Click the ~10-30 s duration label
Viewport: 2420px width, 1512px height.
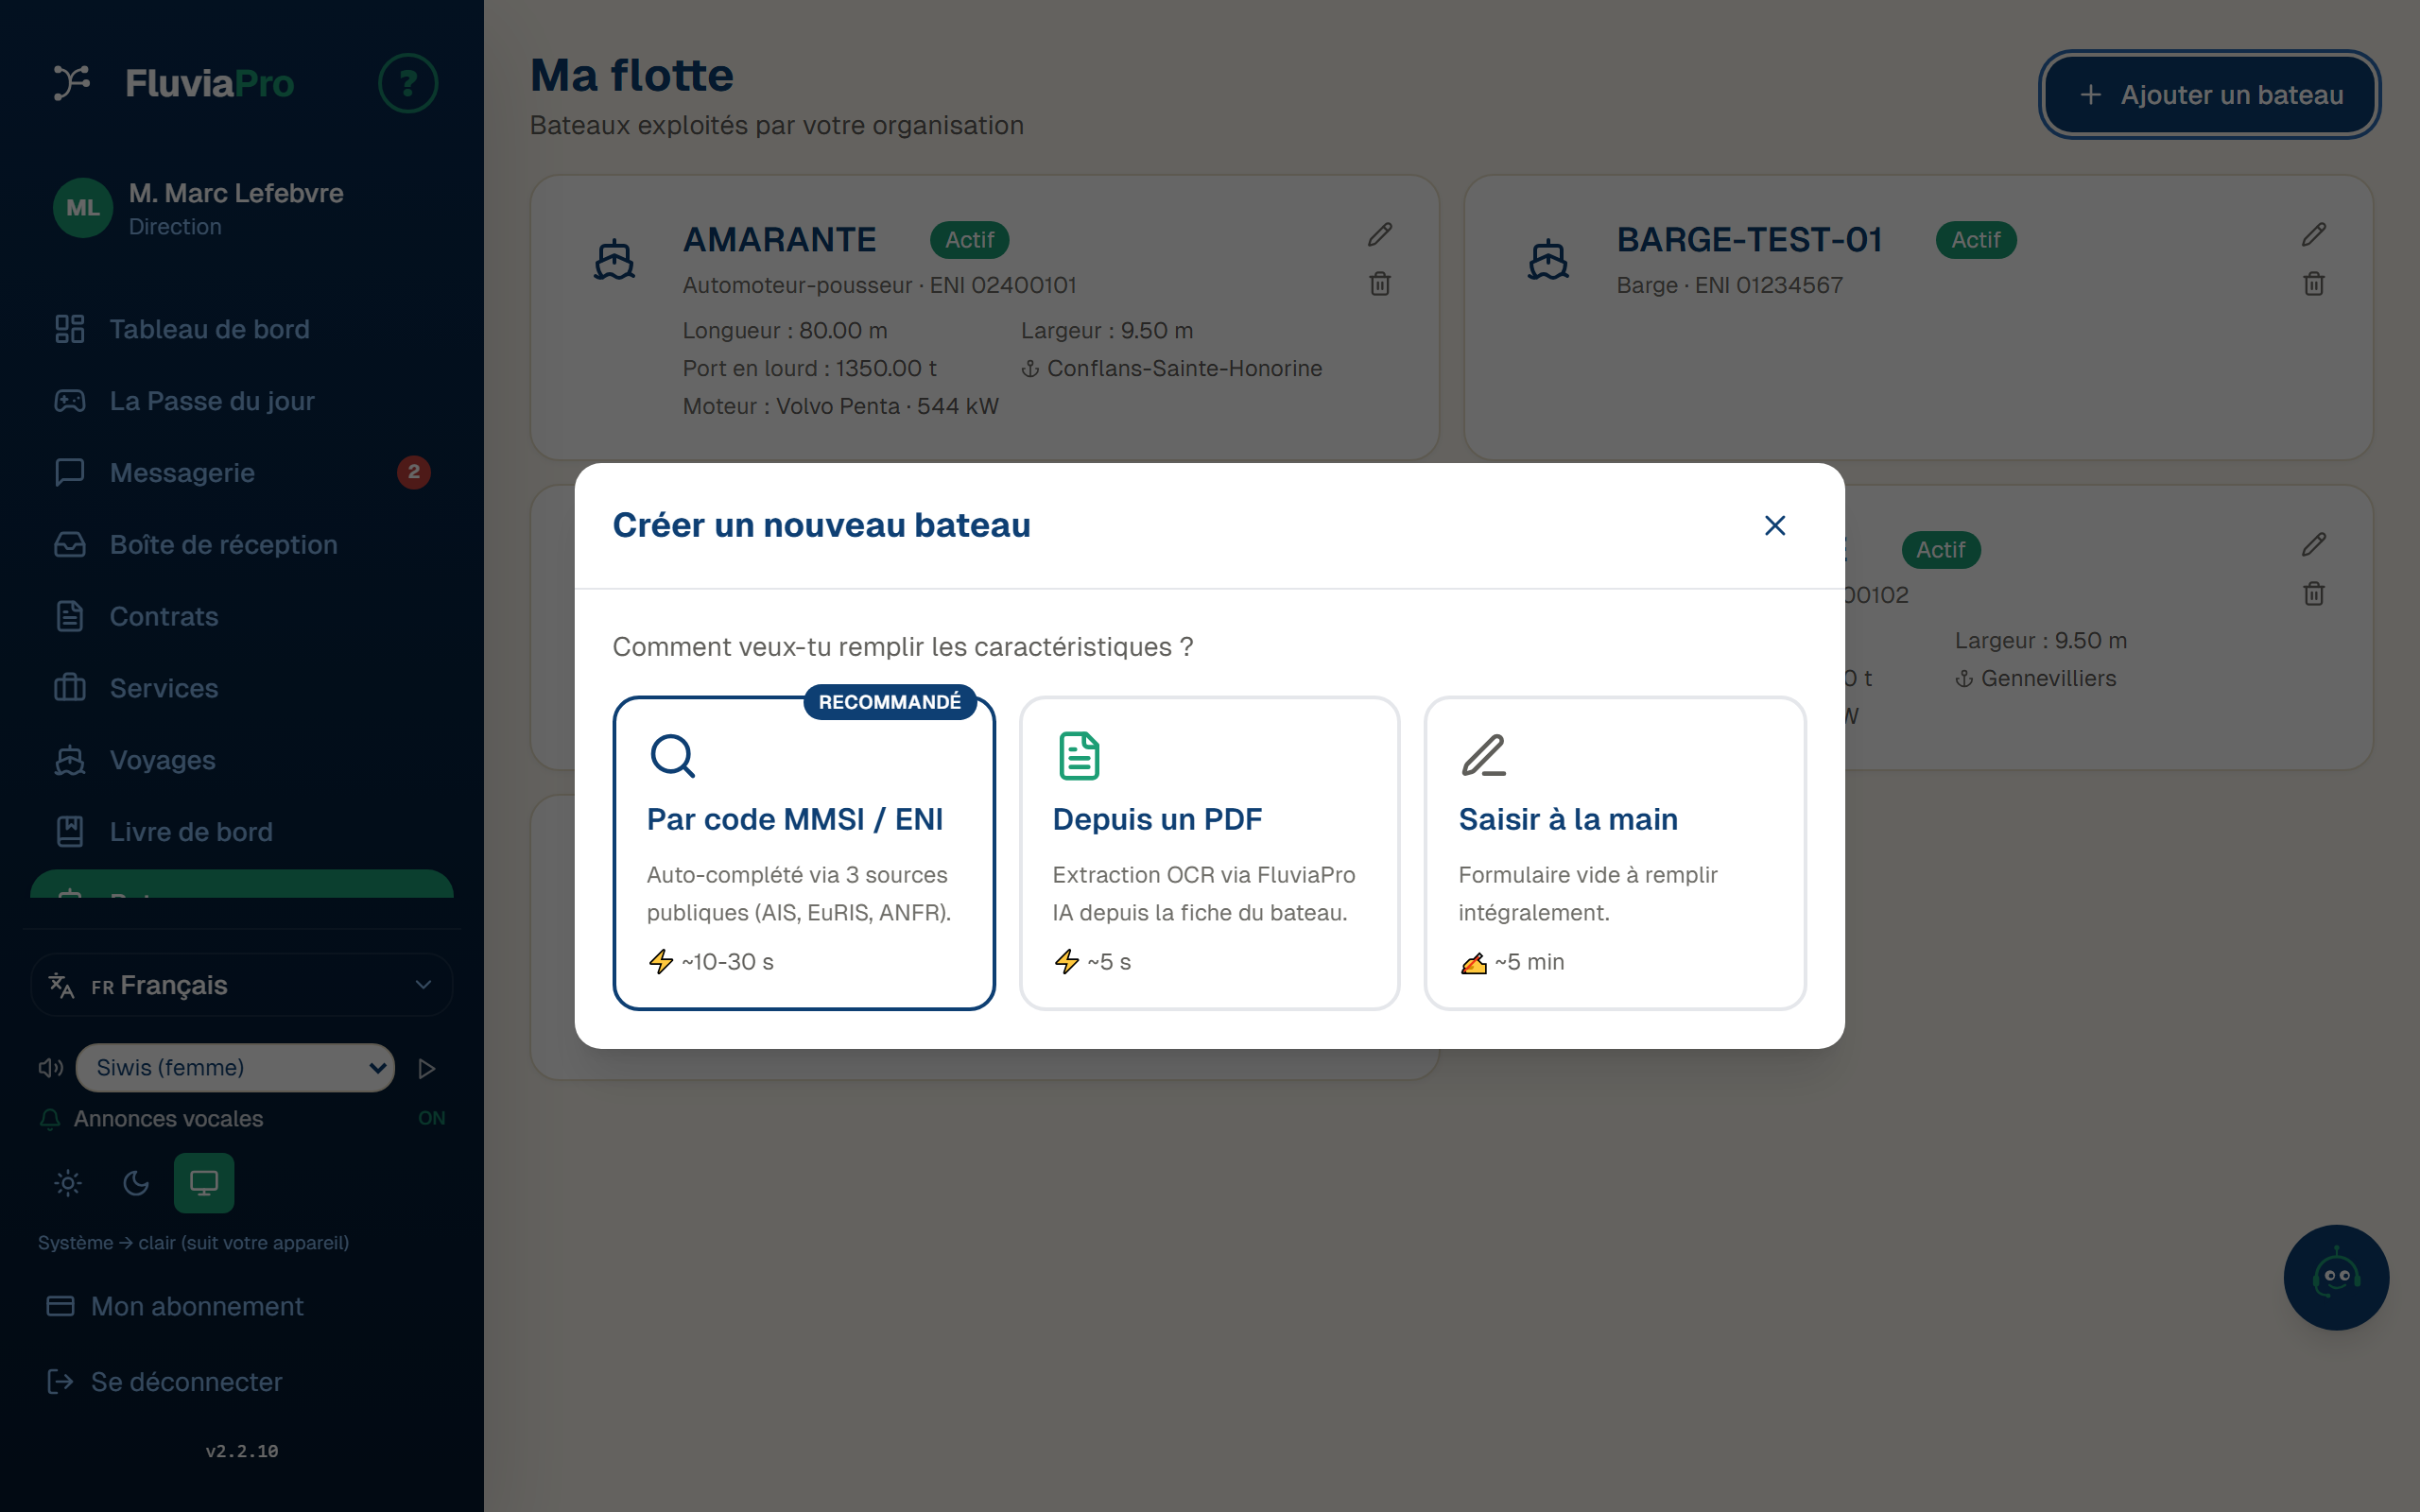point(727,962)
